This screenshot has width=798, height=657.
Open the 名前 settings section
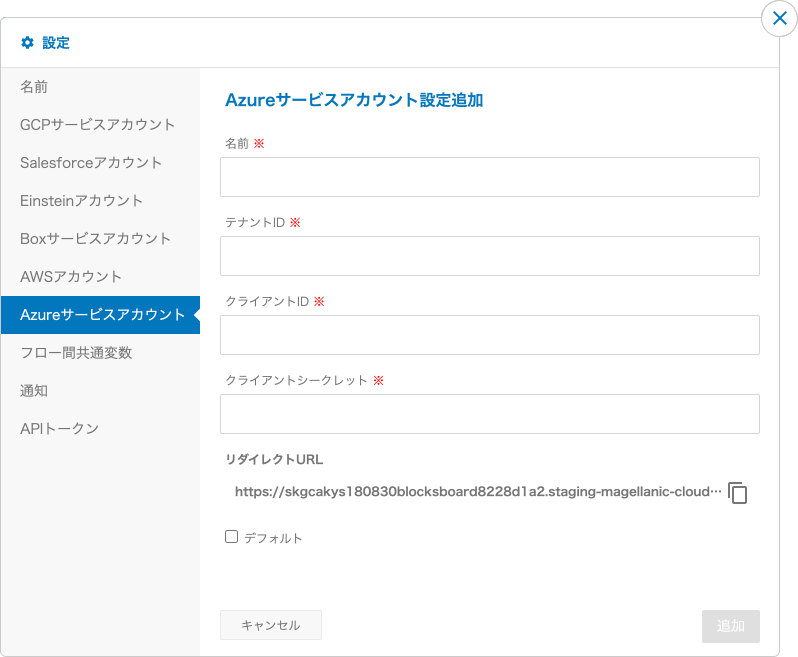(100, 87)
